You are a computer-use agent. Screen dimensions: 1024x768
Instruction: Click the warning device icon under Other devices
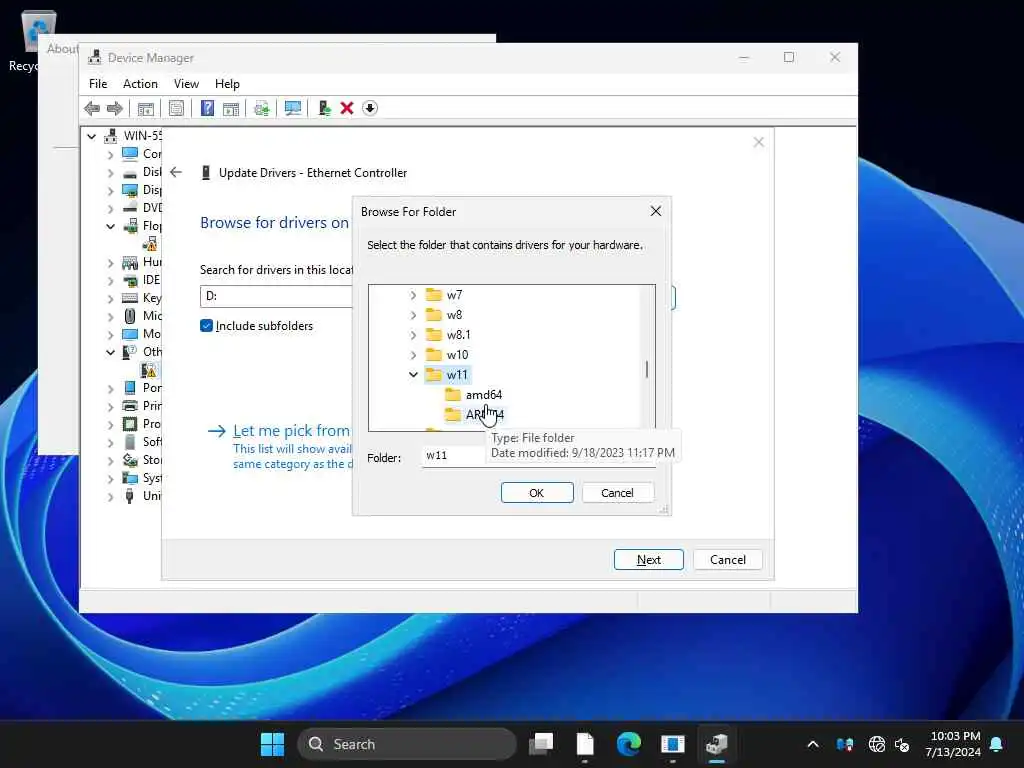coord(150,370)
